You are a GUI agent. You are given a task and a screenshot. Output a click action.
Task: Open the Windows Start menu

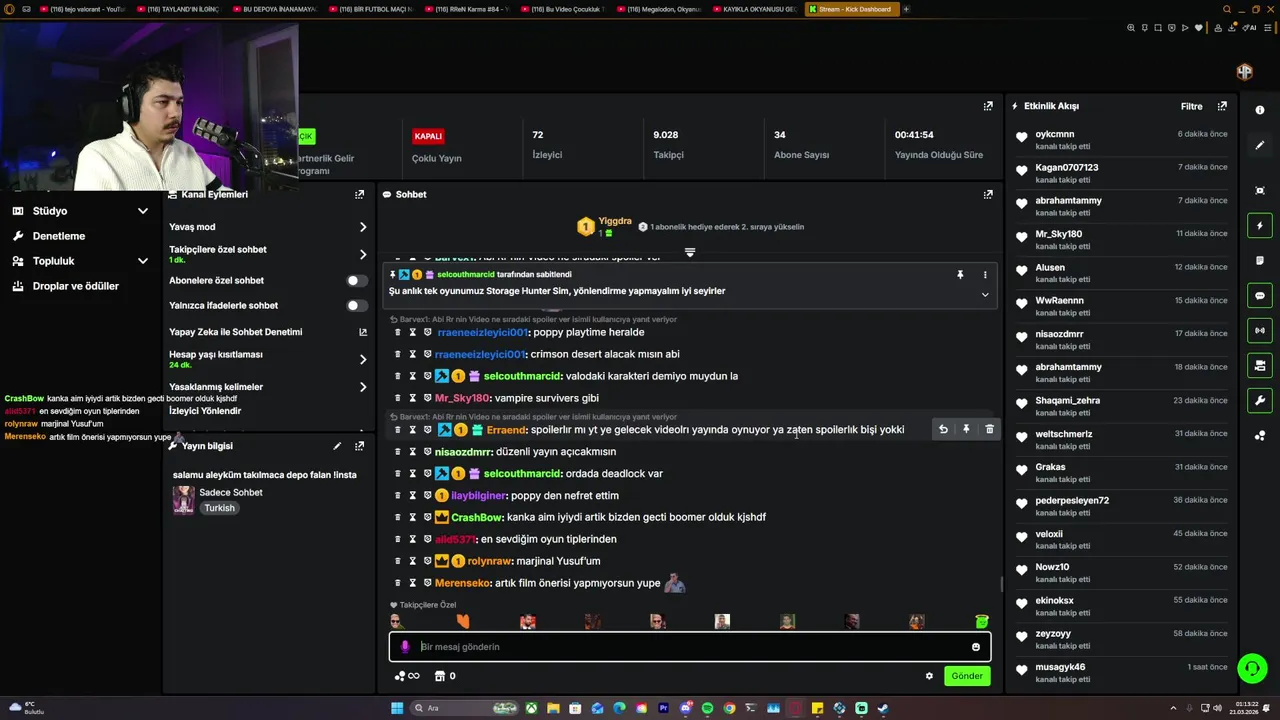click(x=397, y=708)
